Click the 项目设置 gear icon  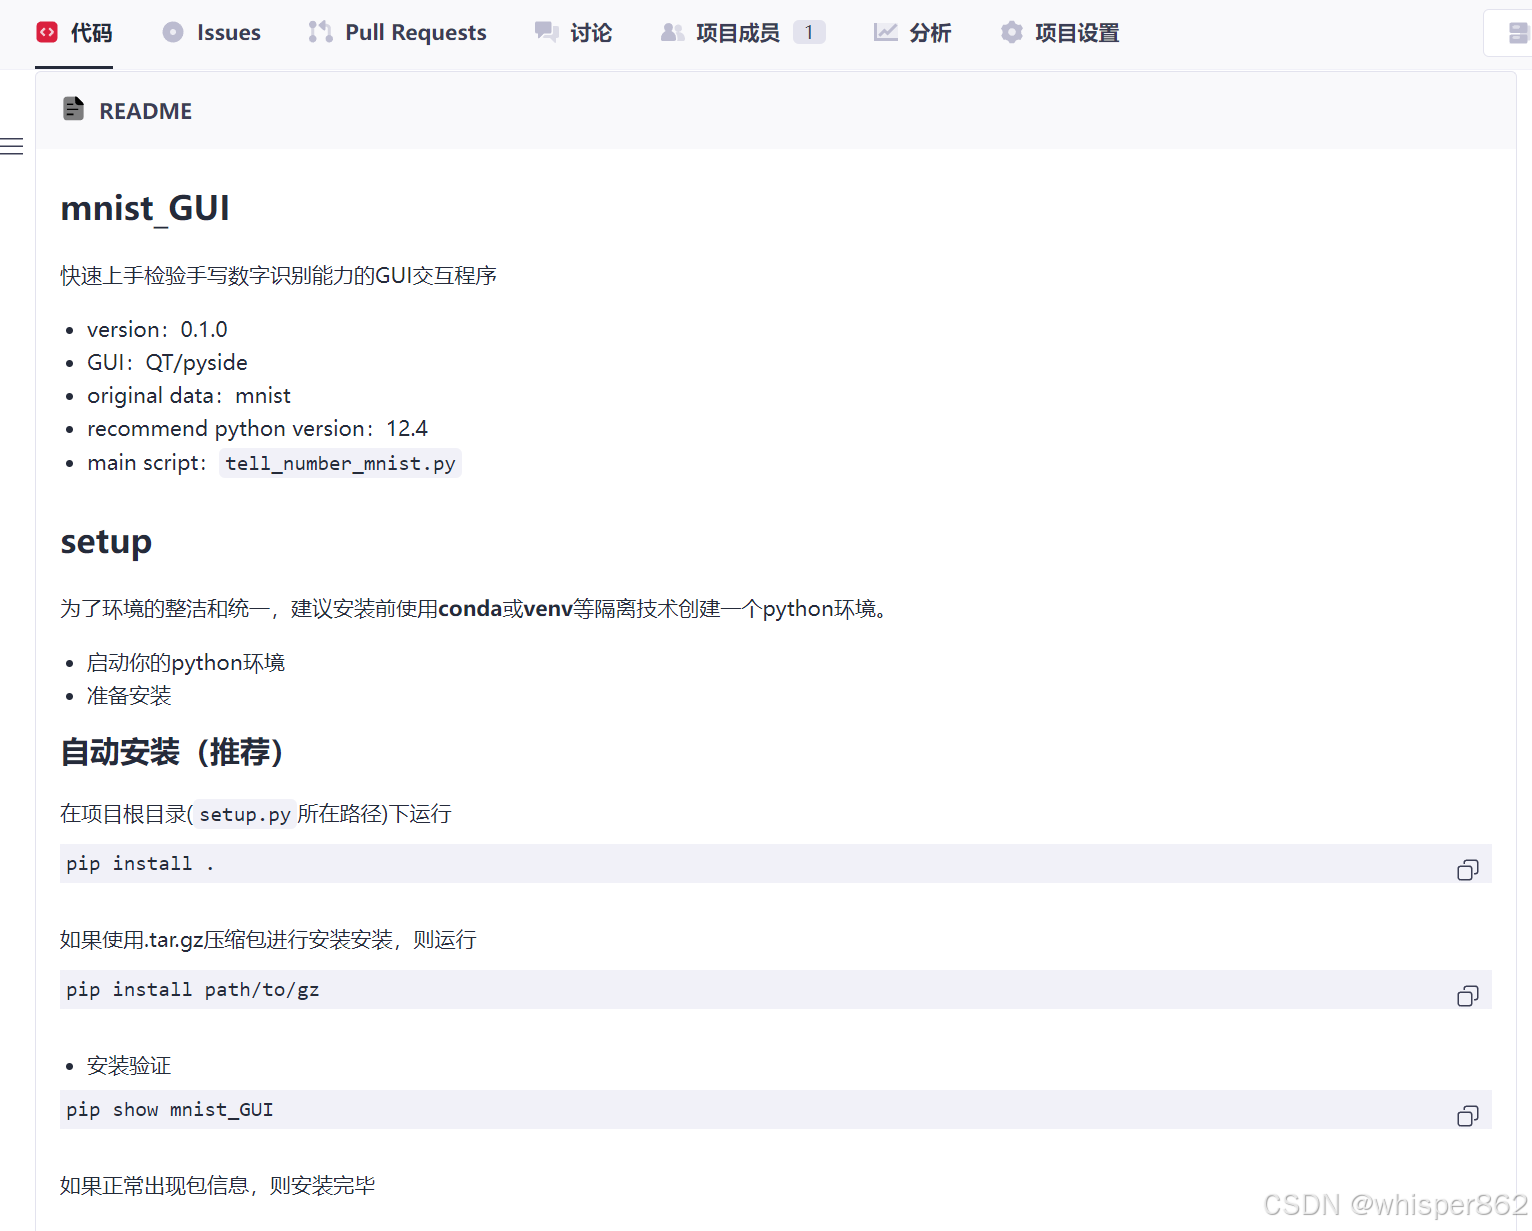(1011, 31)
